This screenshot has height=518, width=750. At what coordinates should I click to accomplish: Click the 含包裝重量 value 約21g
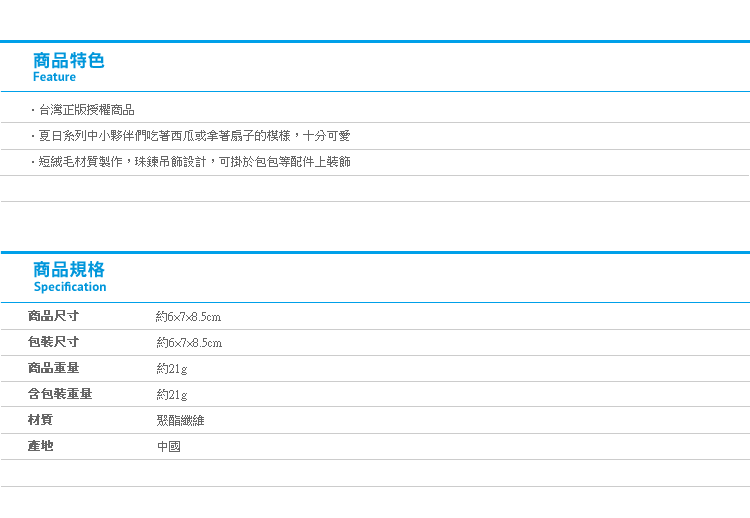coord(172,395)
